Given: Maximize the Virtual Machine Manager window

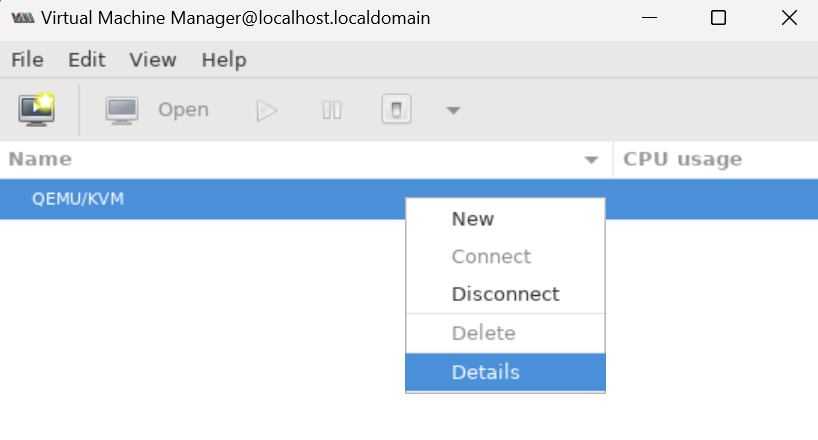Looking at the screenshot, I should 718,18.
